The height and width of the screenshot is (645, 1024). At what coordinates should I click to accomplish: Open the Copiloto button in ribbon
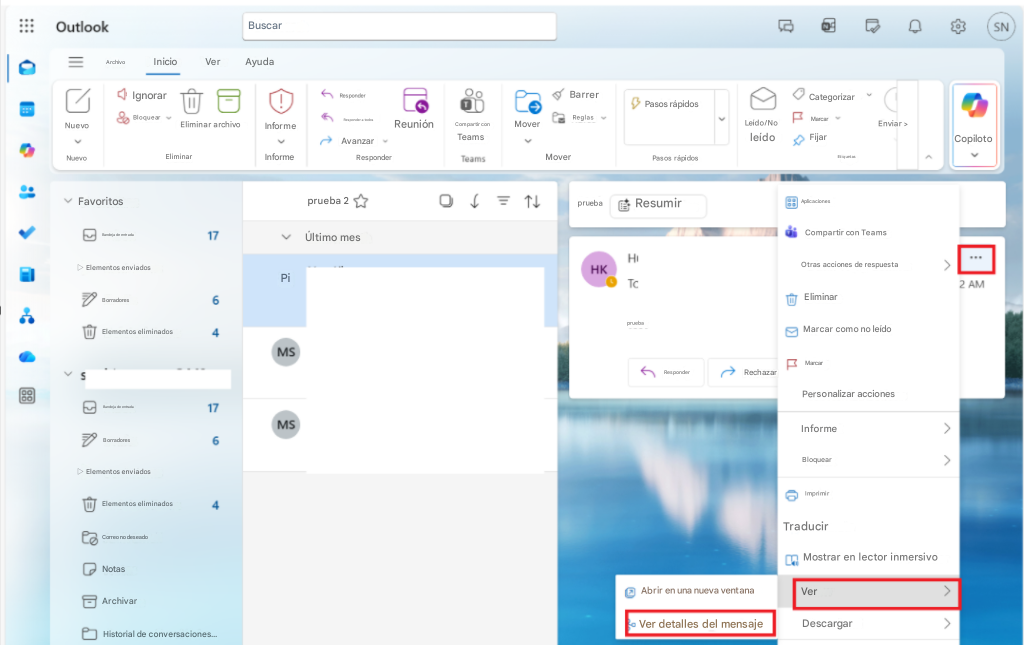[974, 124]
